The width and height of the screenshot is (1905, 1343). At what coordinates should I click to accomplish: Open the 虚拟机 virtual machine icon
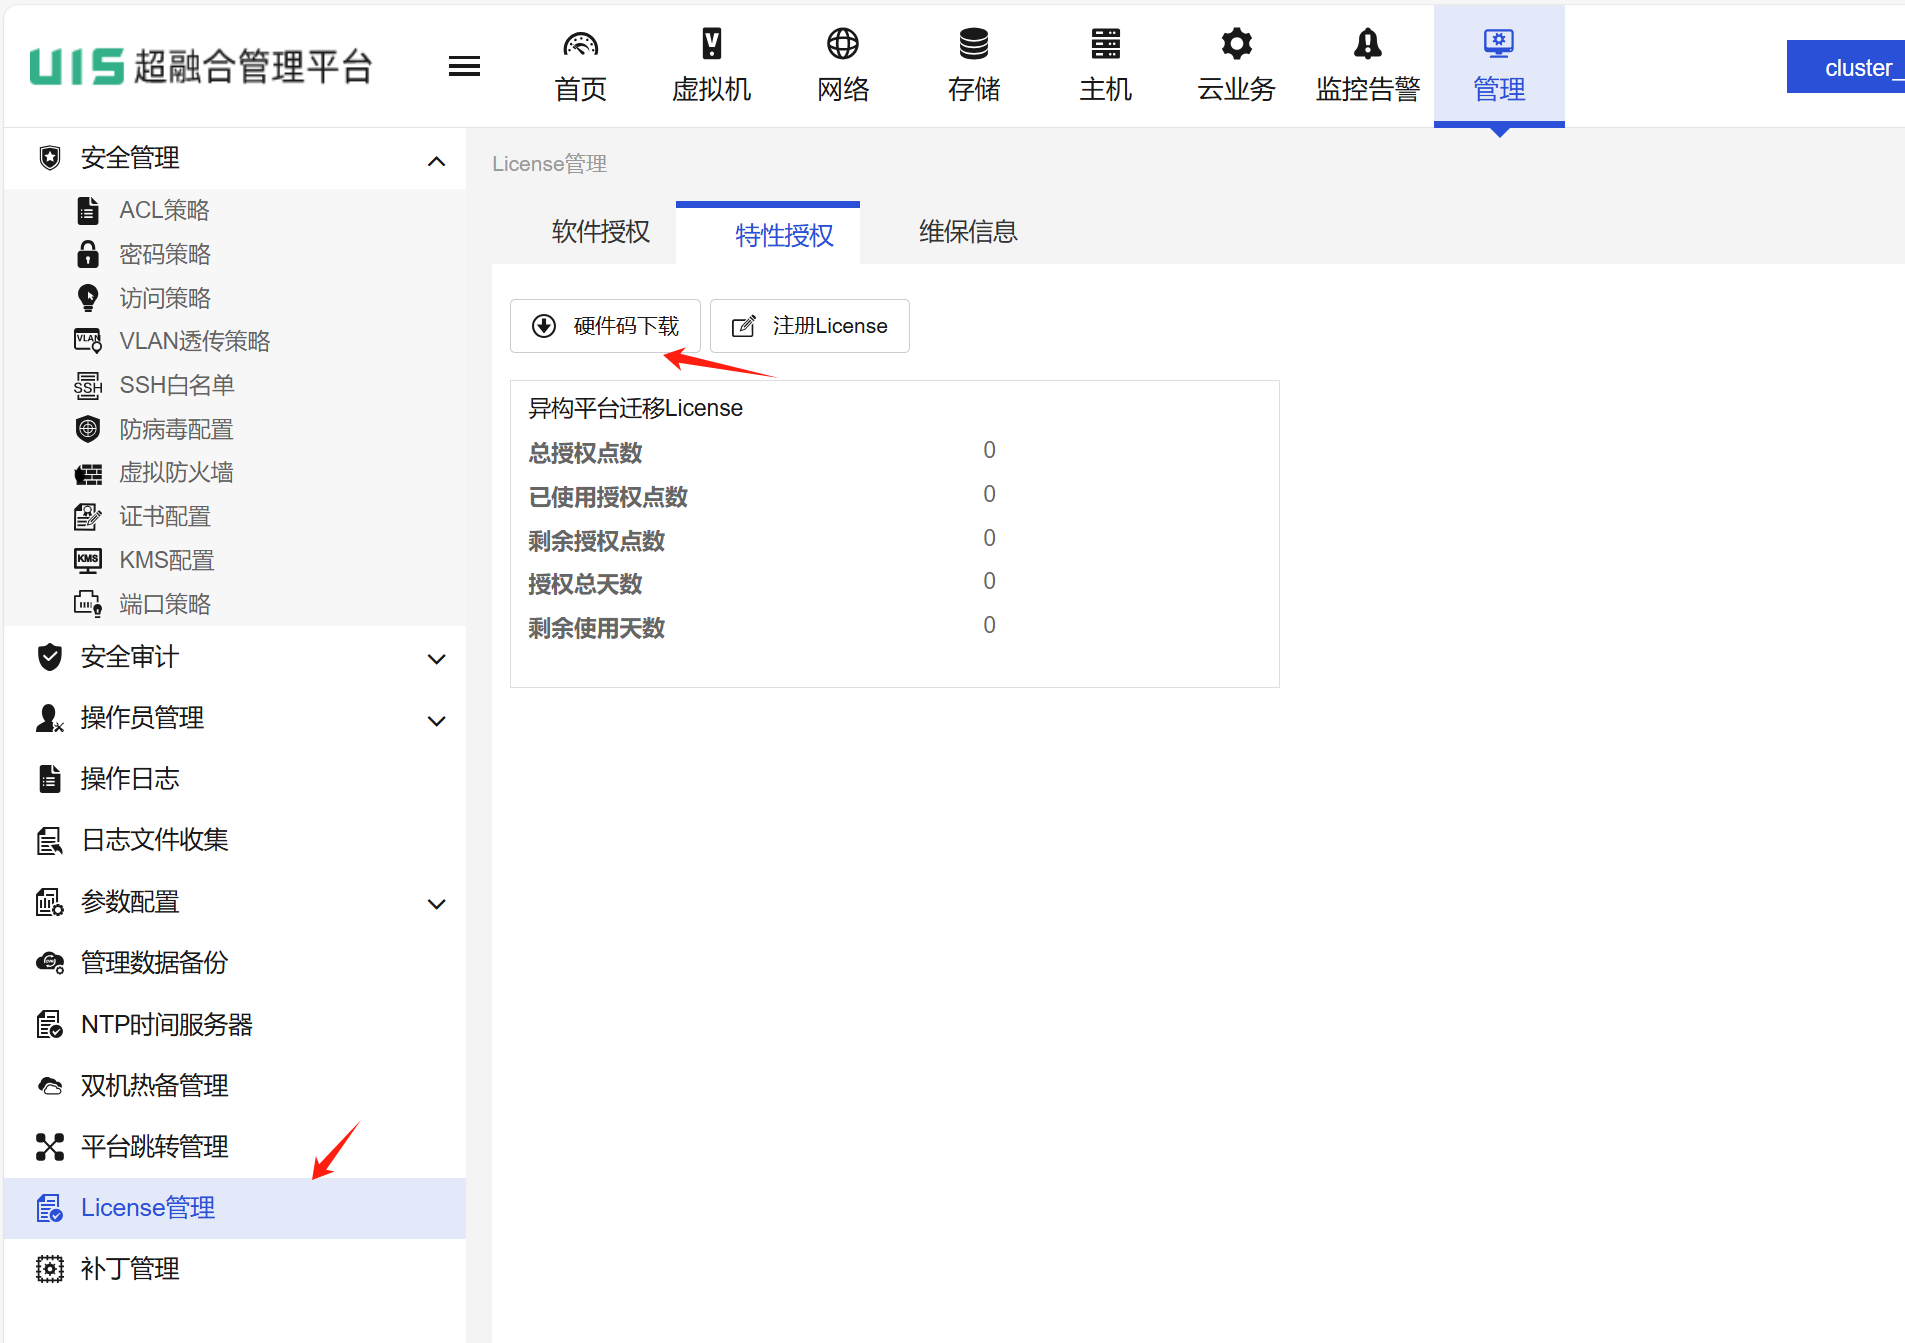[711, 44]
